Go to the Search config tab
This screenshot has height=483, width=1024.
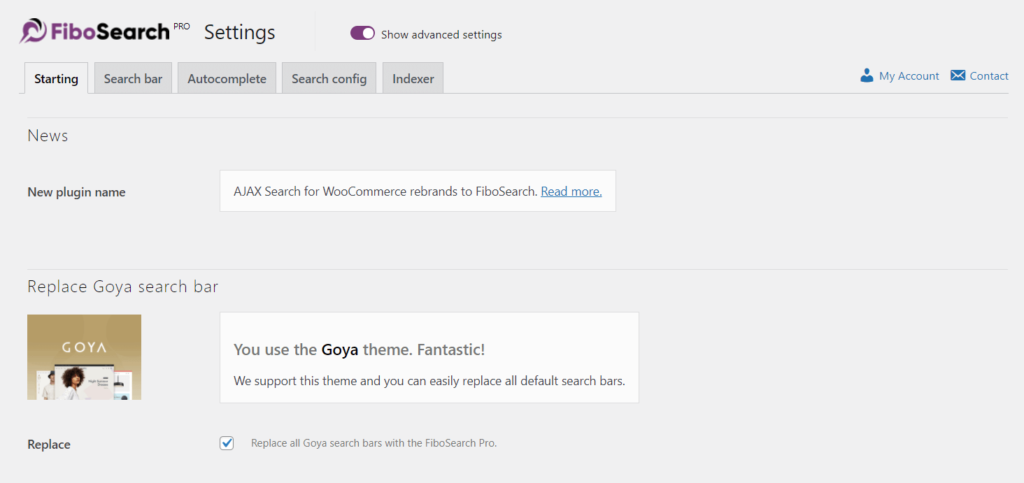tap(329, 79)
